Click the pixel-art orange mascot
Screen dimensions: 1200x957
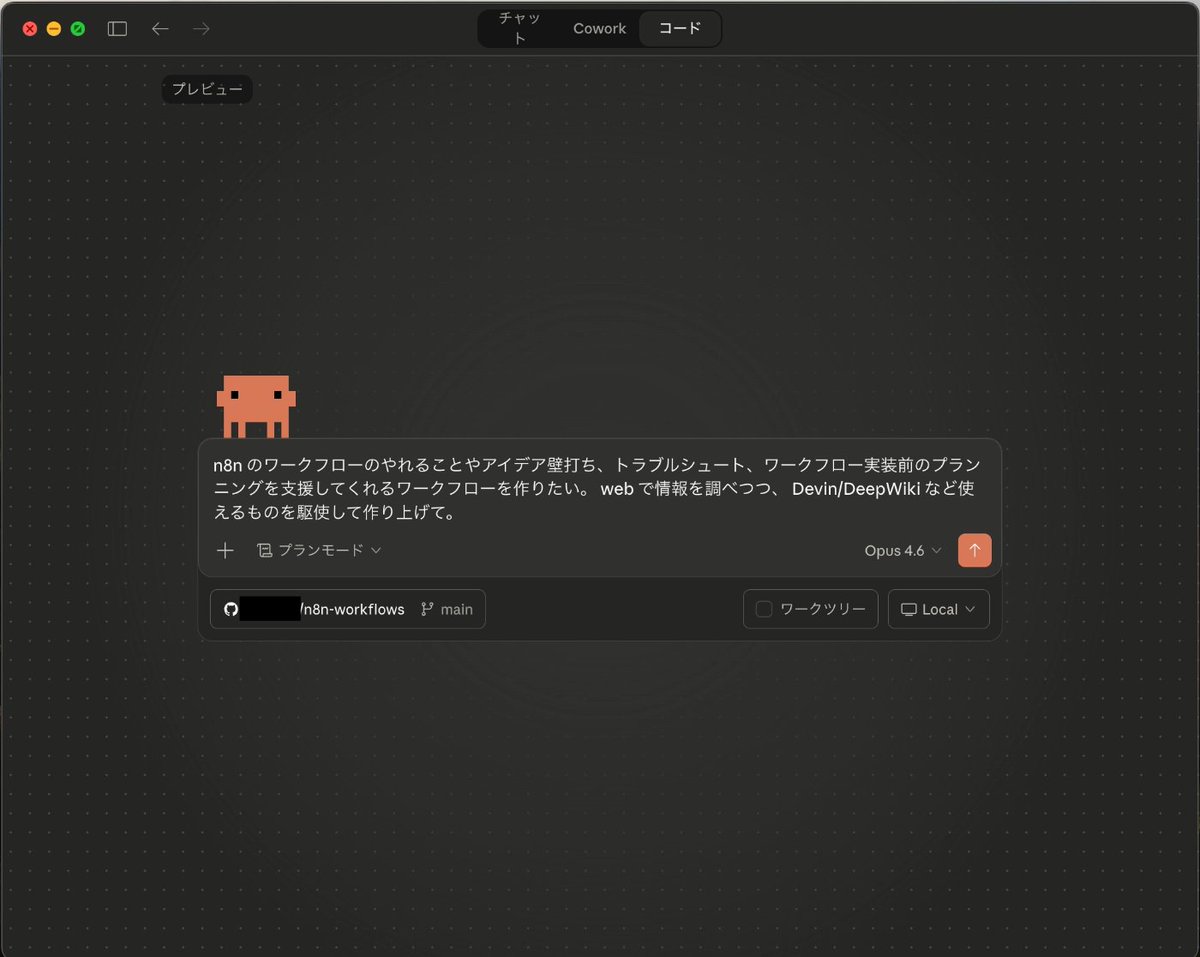click(256, 406)
